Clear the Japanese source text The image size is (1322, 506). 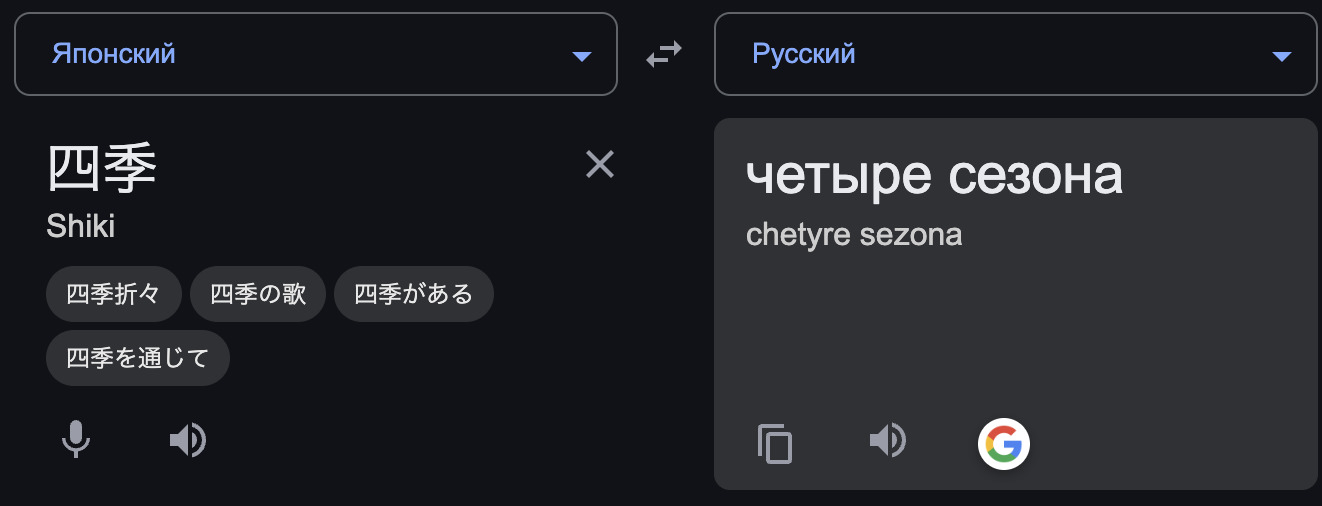[600, 164]
